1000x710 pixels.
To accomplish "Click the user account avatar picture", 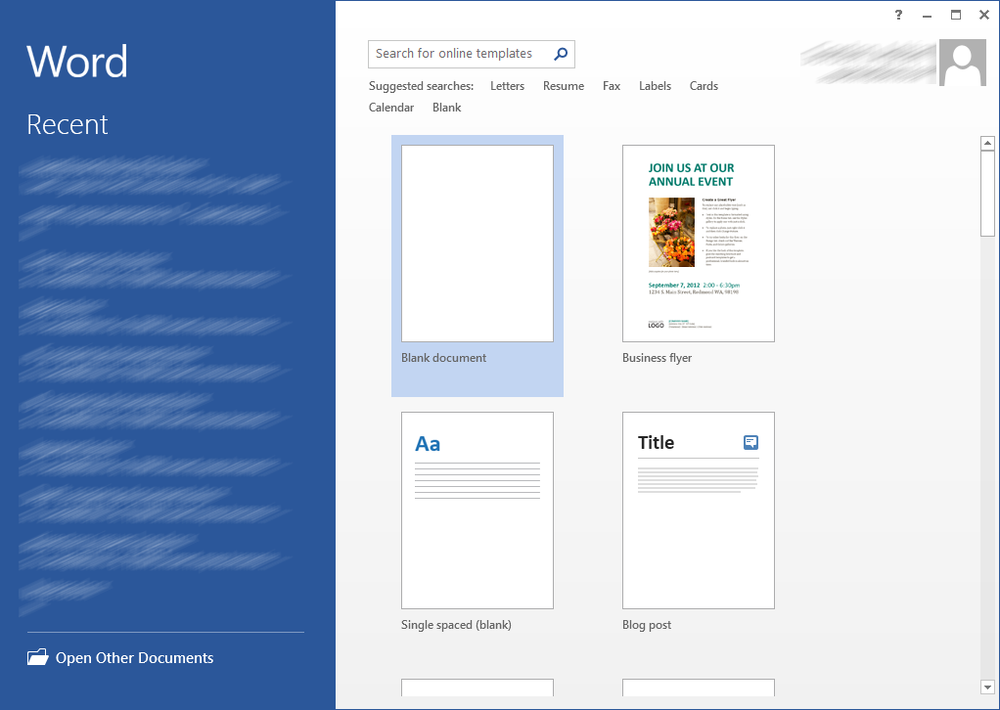I will pyautogui.click(x=962, y=63).
